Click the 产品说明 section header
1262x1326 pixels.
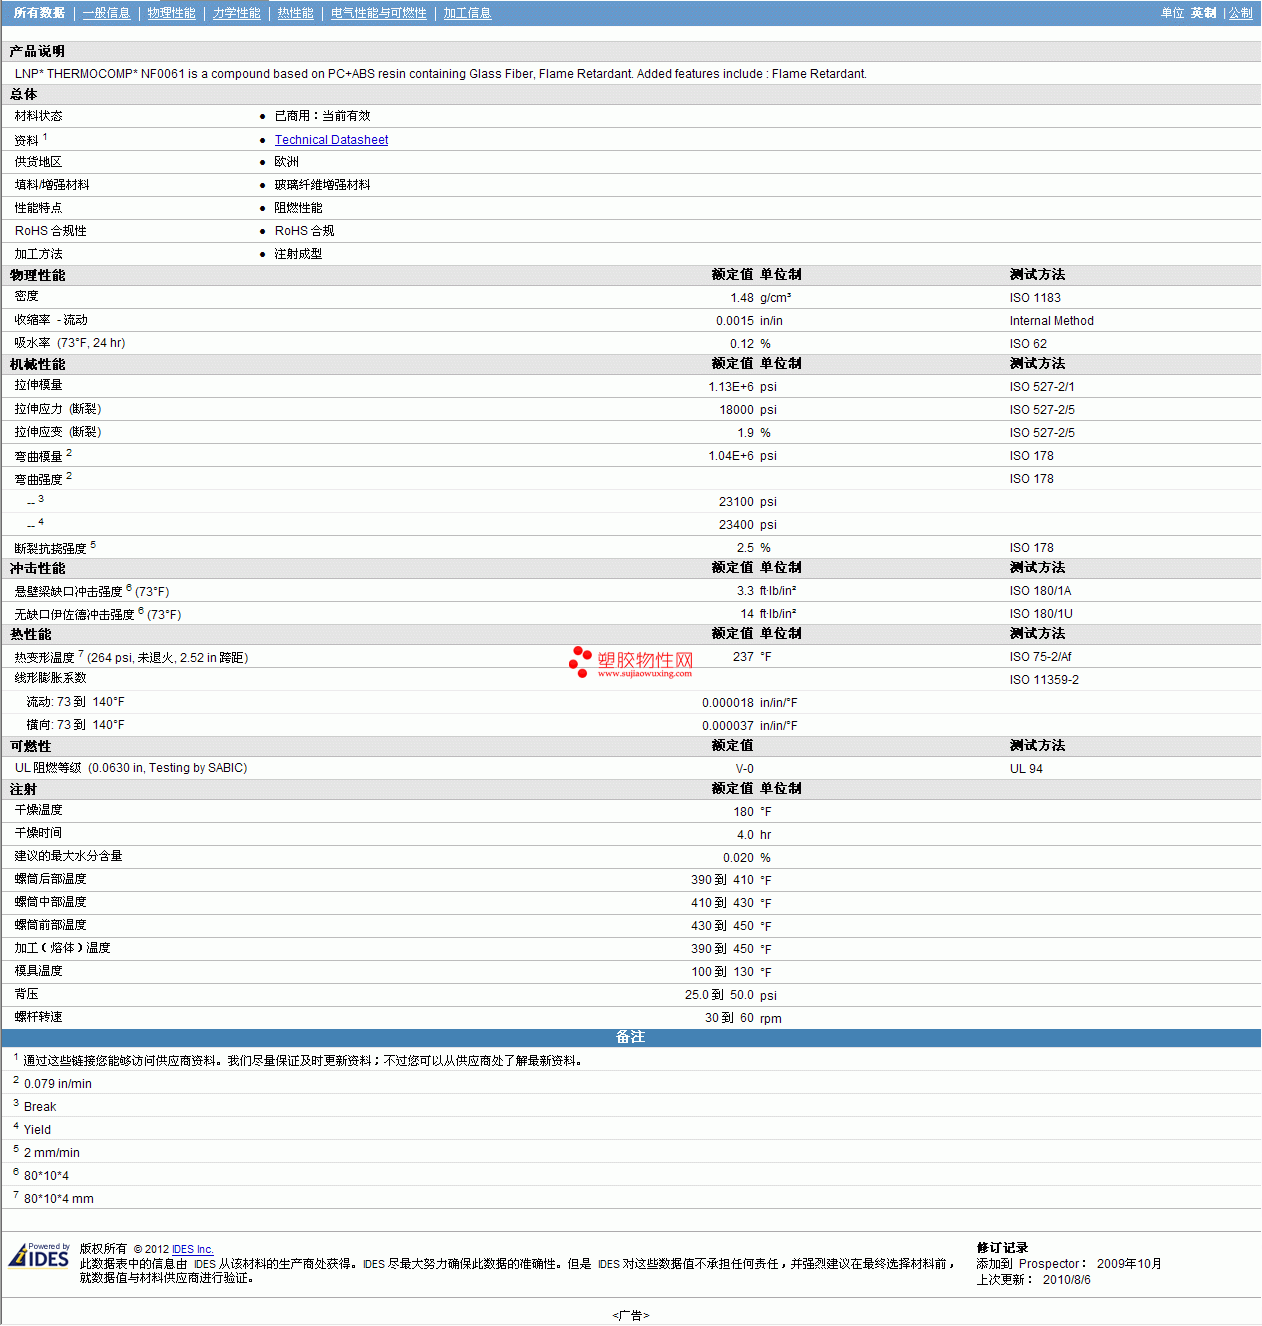pos(38,51)
